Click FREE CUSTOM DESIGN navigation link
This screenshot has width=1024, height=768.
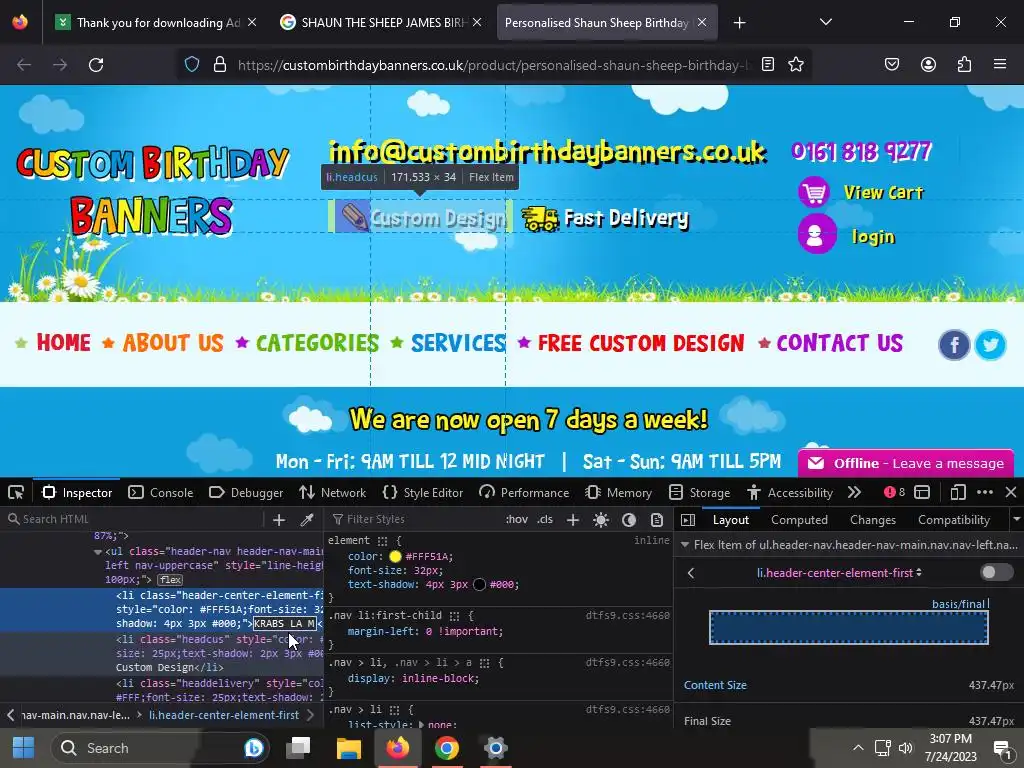[641, 342]
